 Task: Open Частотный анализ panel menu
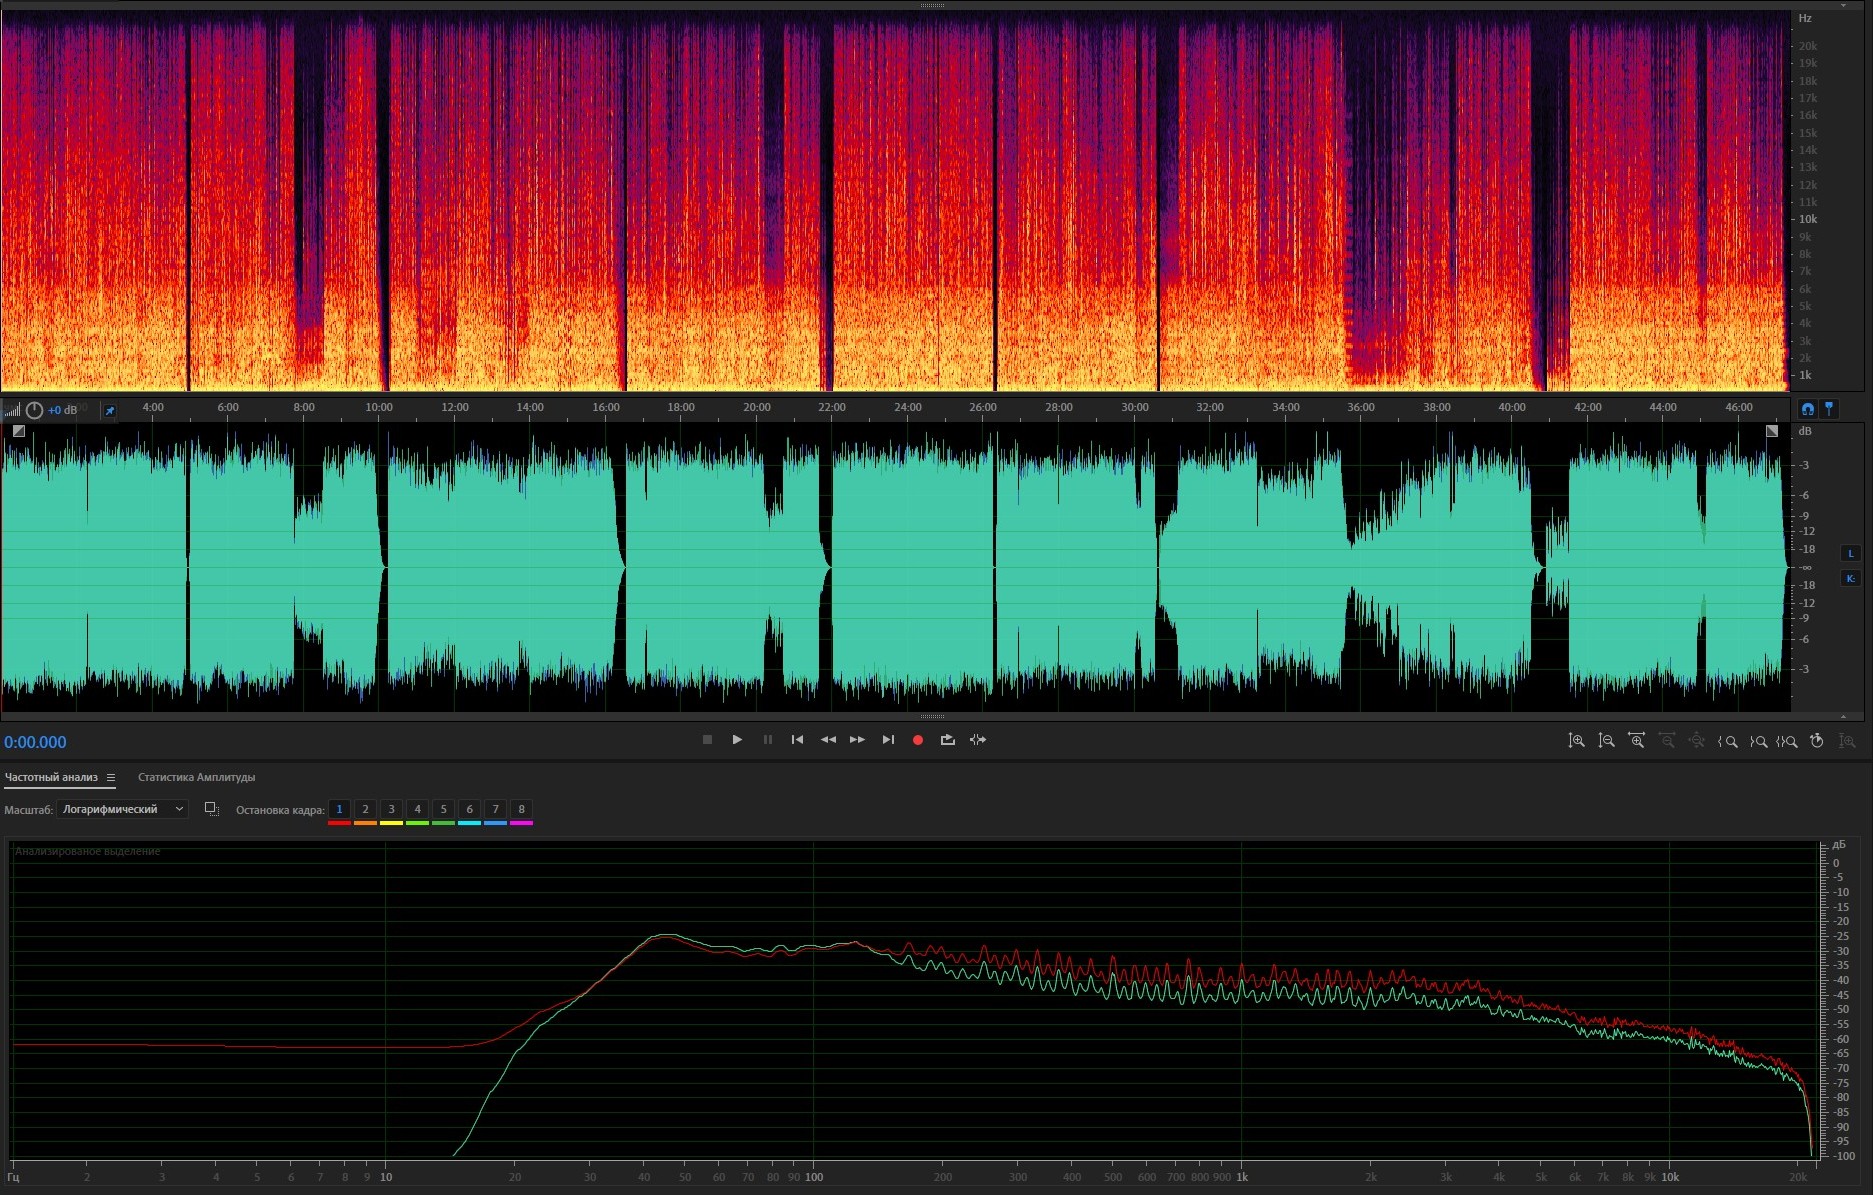coord(111,778)
